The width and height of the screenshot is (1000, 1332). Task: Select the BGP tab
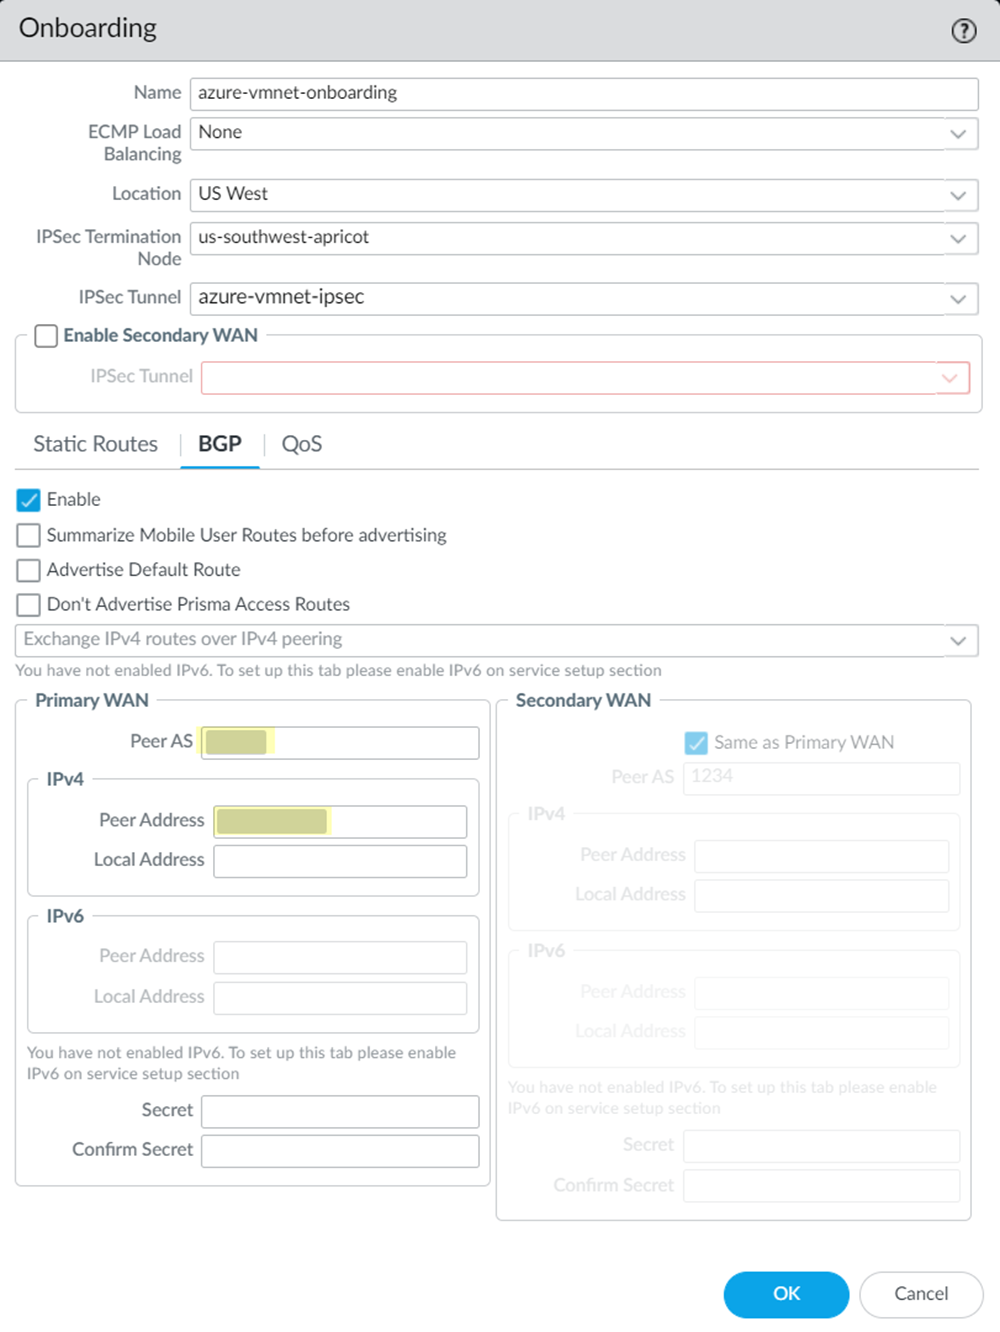click(220, 444)
